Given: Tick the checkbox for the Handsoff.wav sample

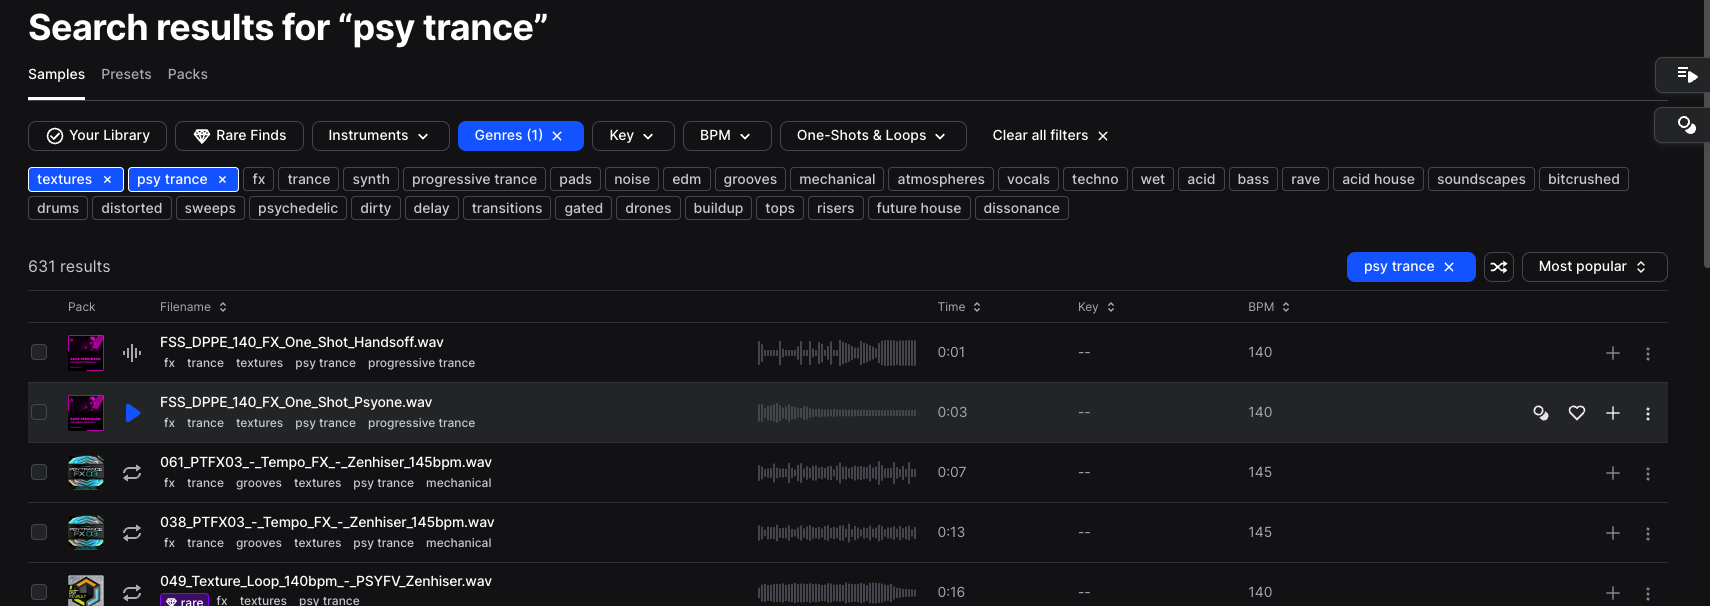Looking at the screenshot, I should [39, 352].
